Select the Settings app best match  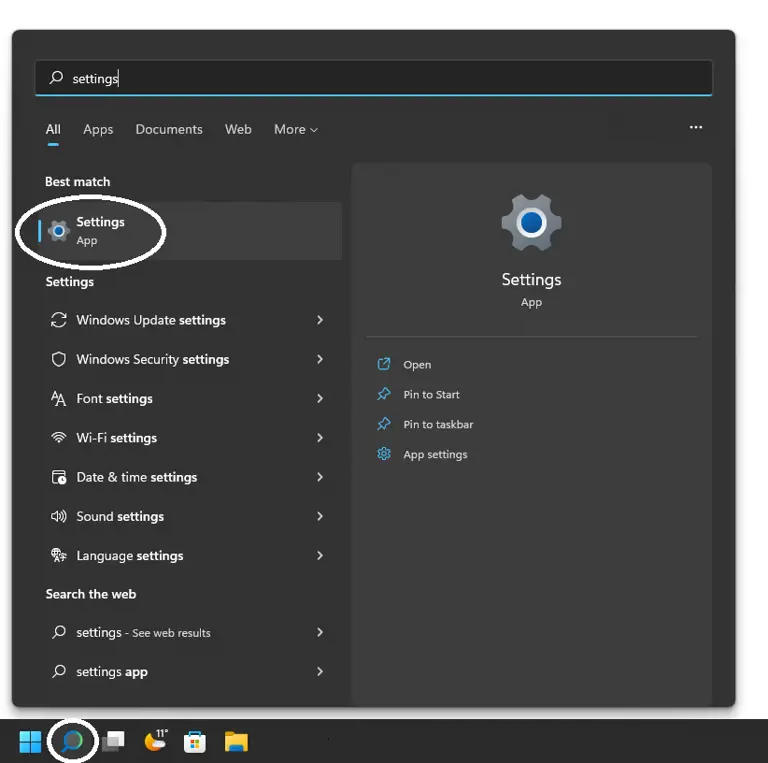(x=100, y=231)
